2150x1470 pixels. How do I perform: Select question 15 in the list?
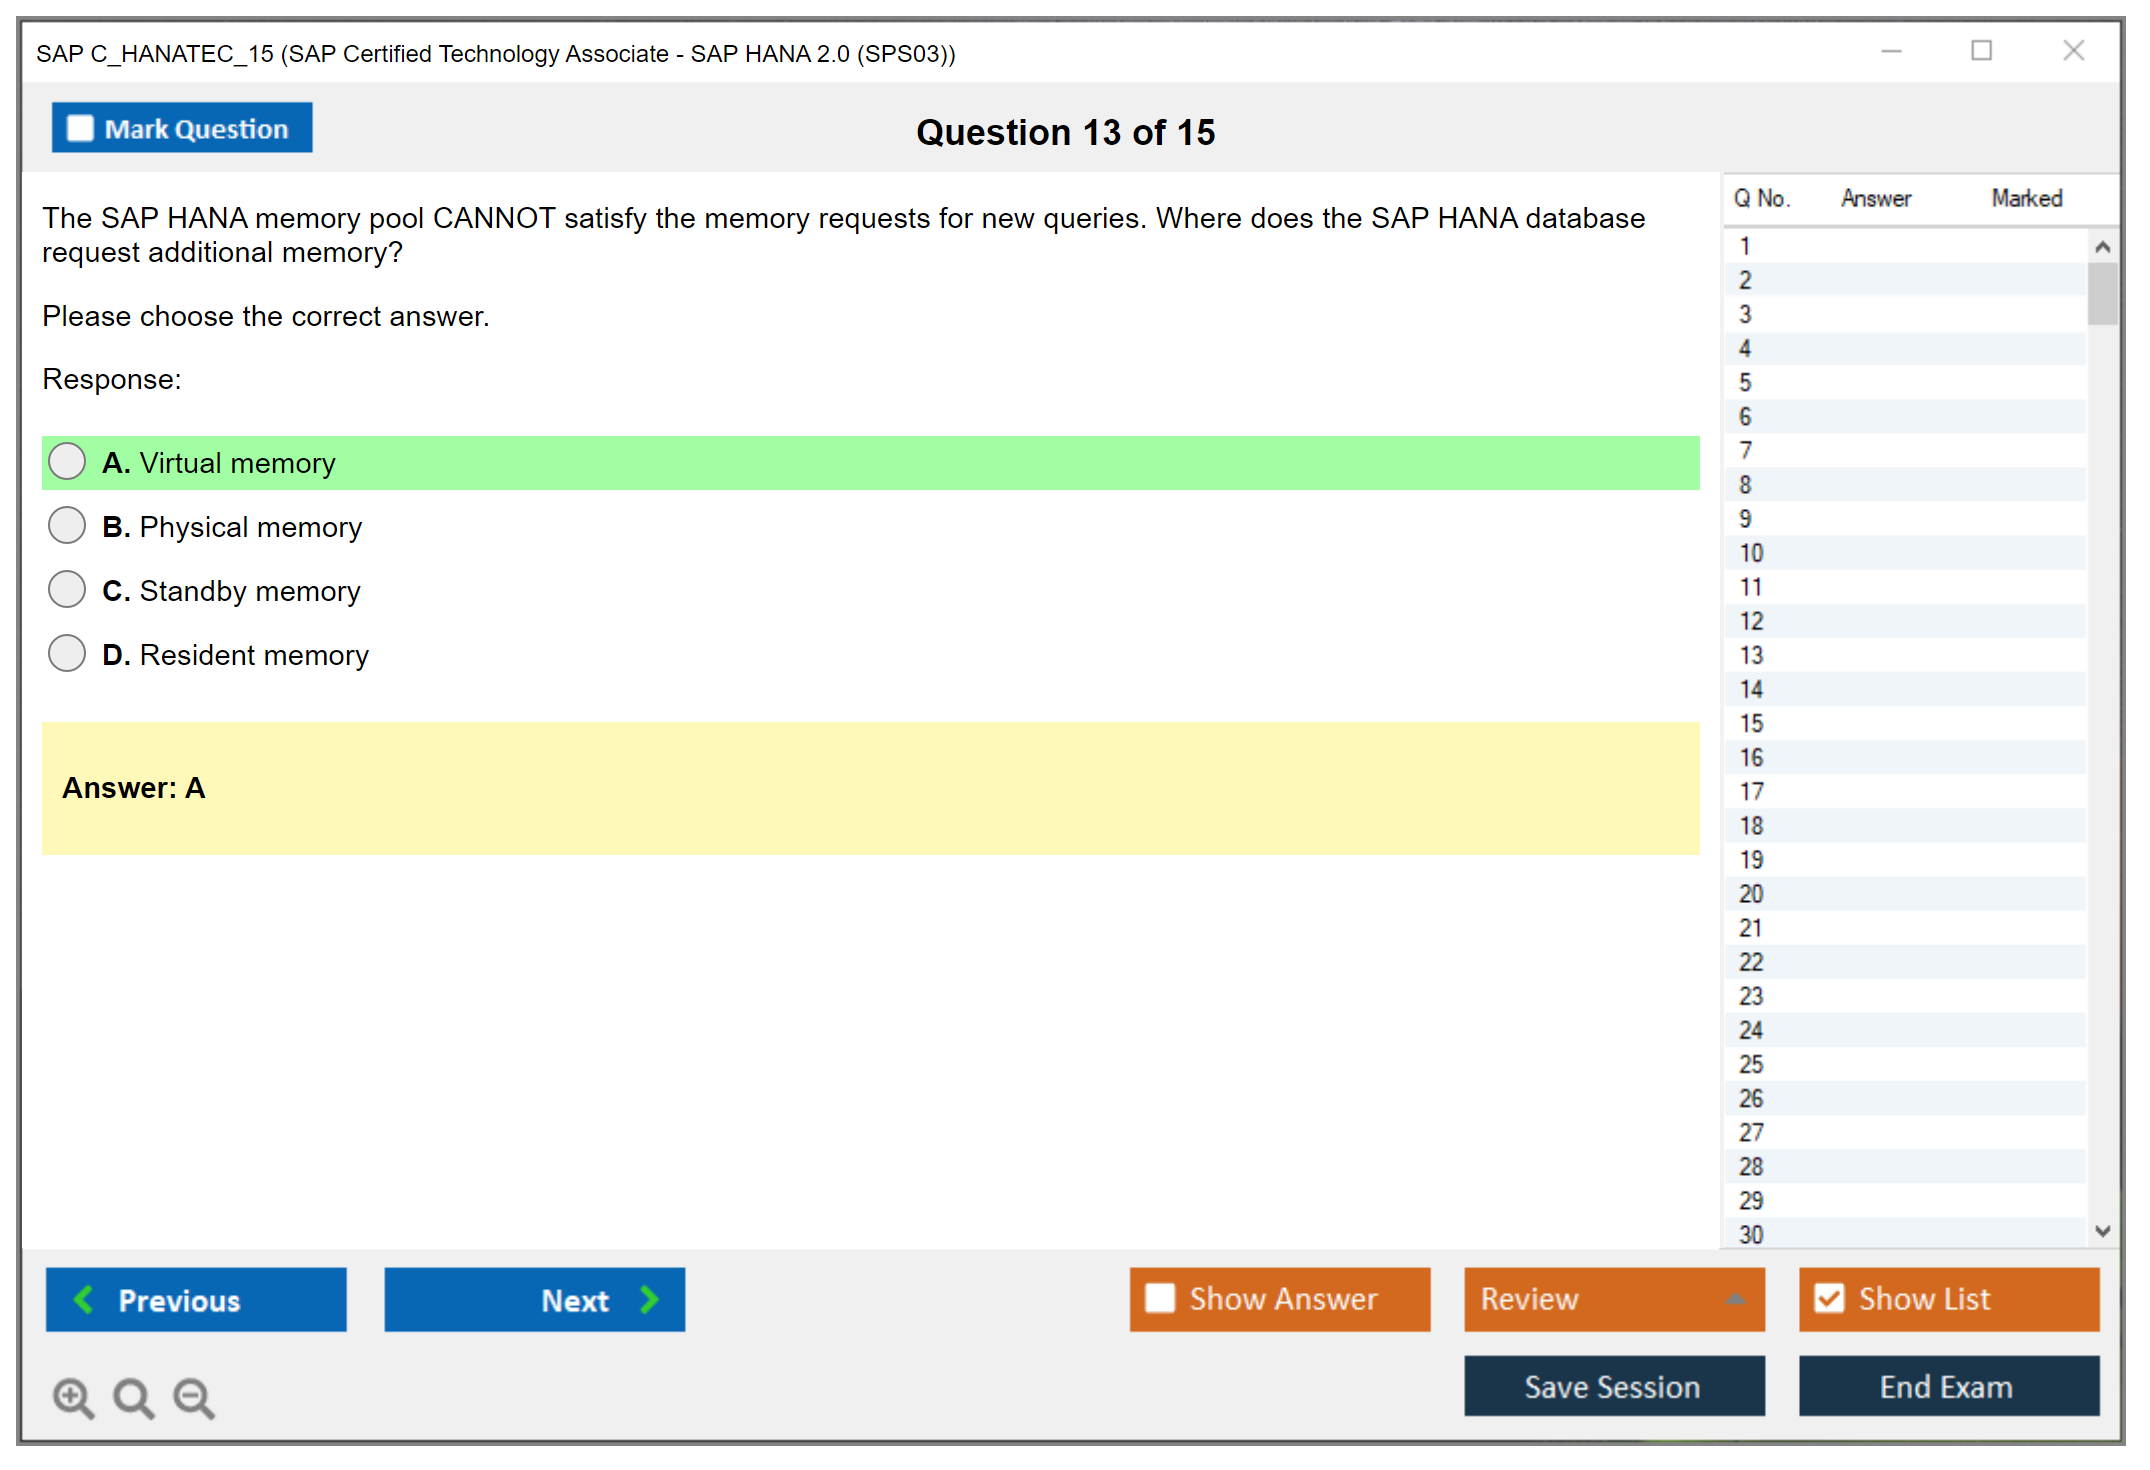click(x=1751, y=723)
